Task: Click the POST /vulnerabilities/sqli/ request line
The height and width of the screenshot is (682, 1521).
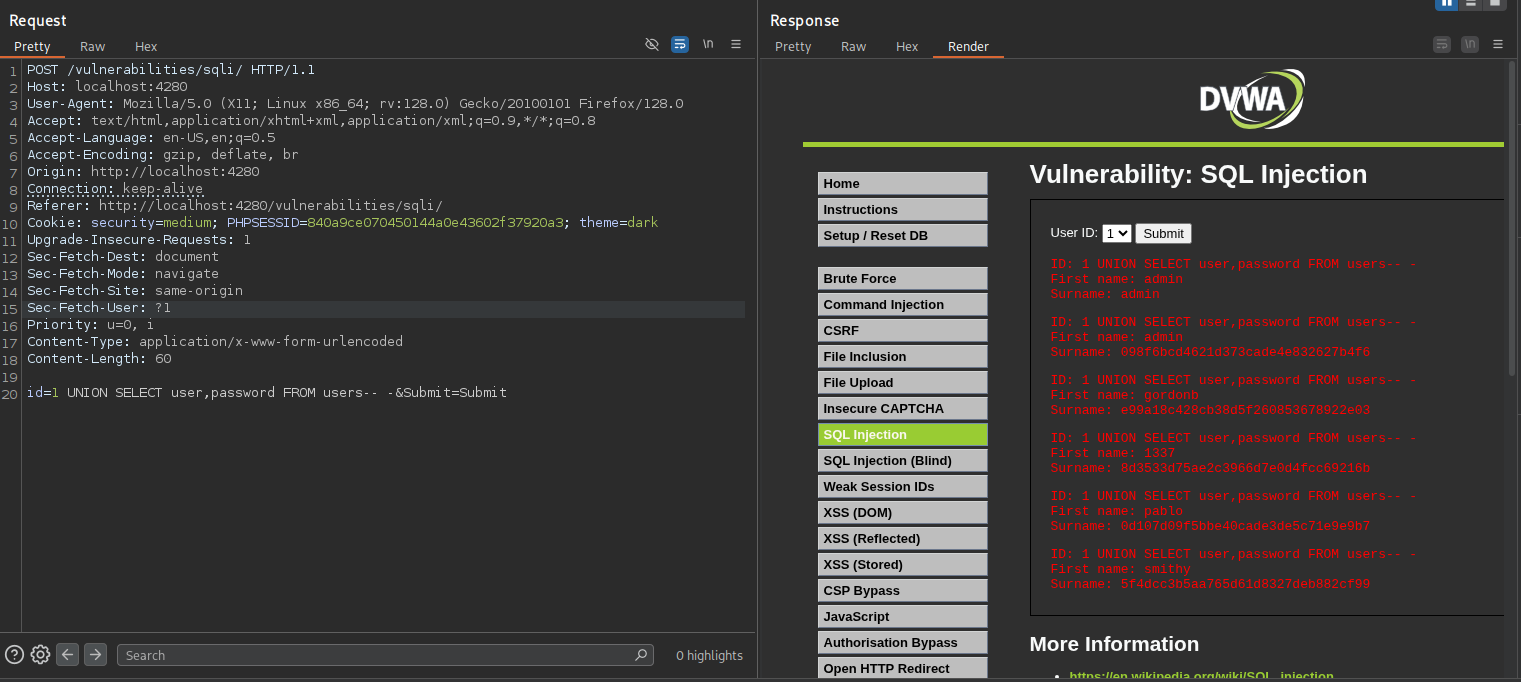Action: 171,70
